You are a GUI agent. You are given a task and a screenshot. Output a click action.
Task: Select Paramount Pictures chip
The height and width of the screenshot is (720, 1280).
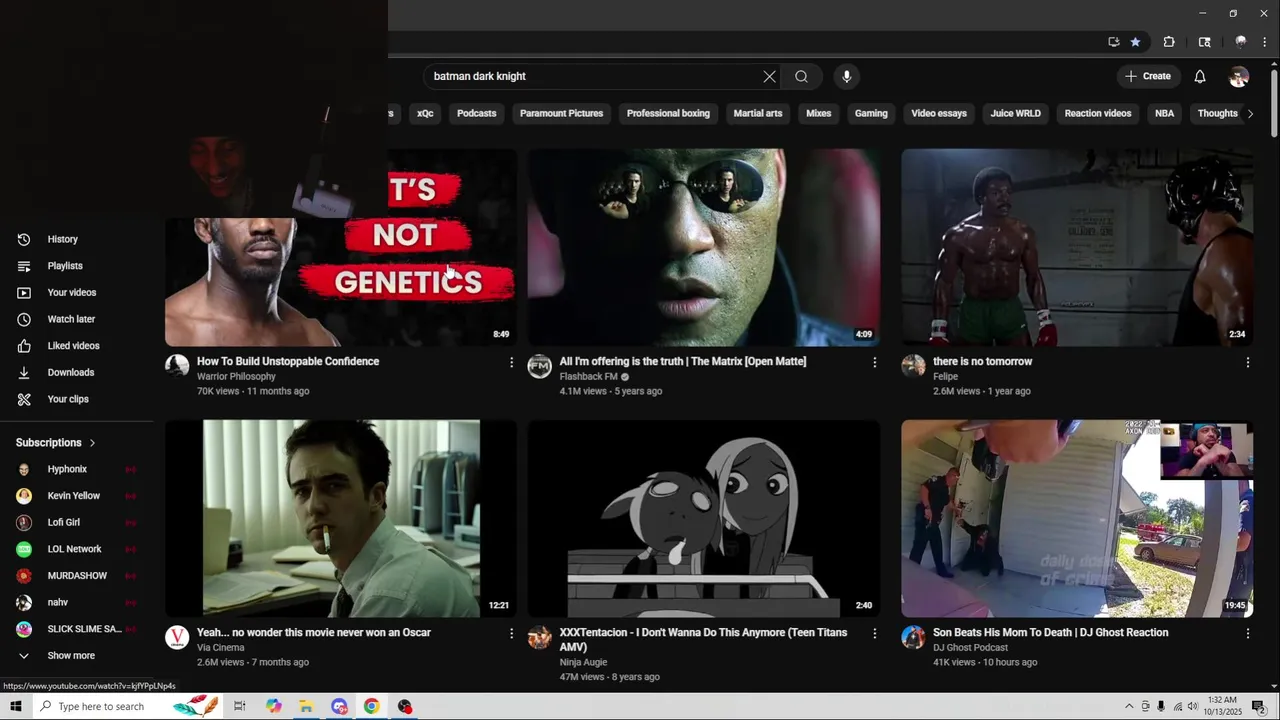coord(561,114)
